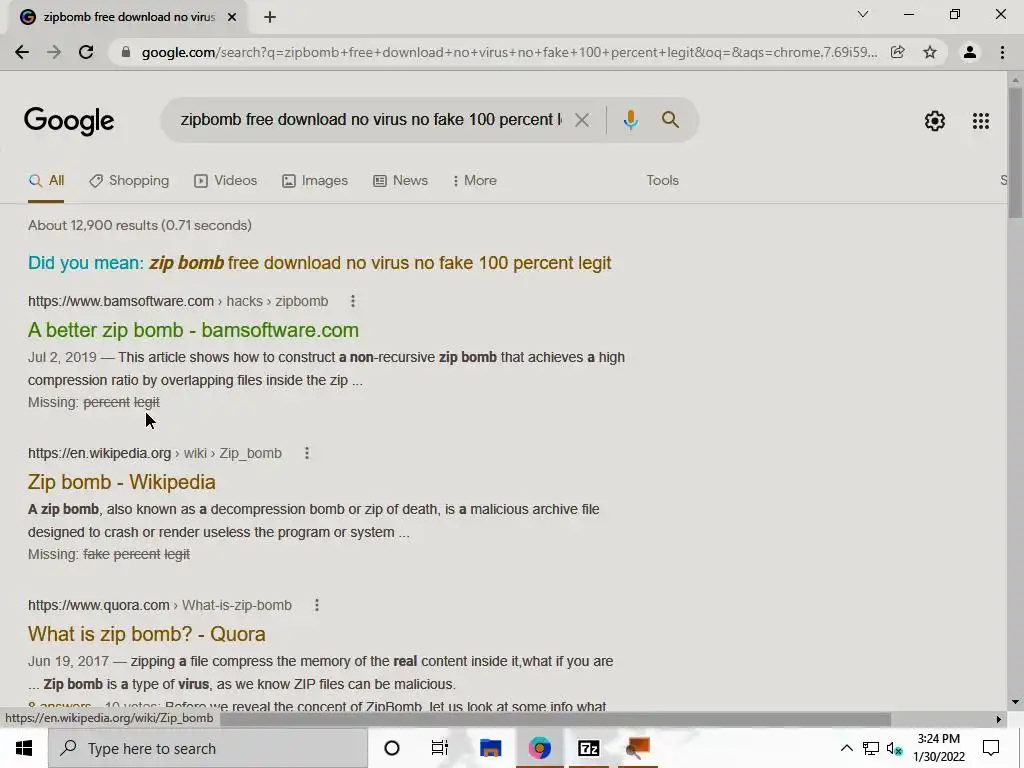Go back using the browser back arrow
The height and width of the screenshot is (768, 1024).
coord(22,52)
